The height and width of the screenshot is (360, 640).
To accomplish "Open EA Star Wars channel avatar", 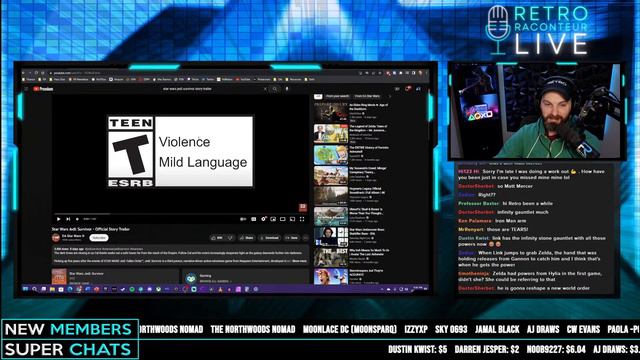I will (56, 238).
